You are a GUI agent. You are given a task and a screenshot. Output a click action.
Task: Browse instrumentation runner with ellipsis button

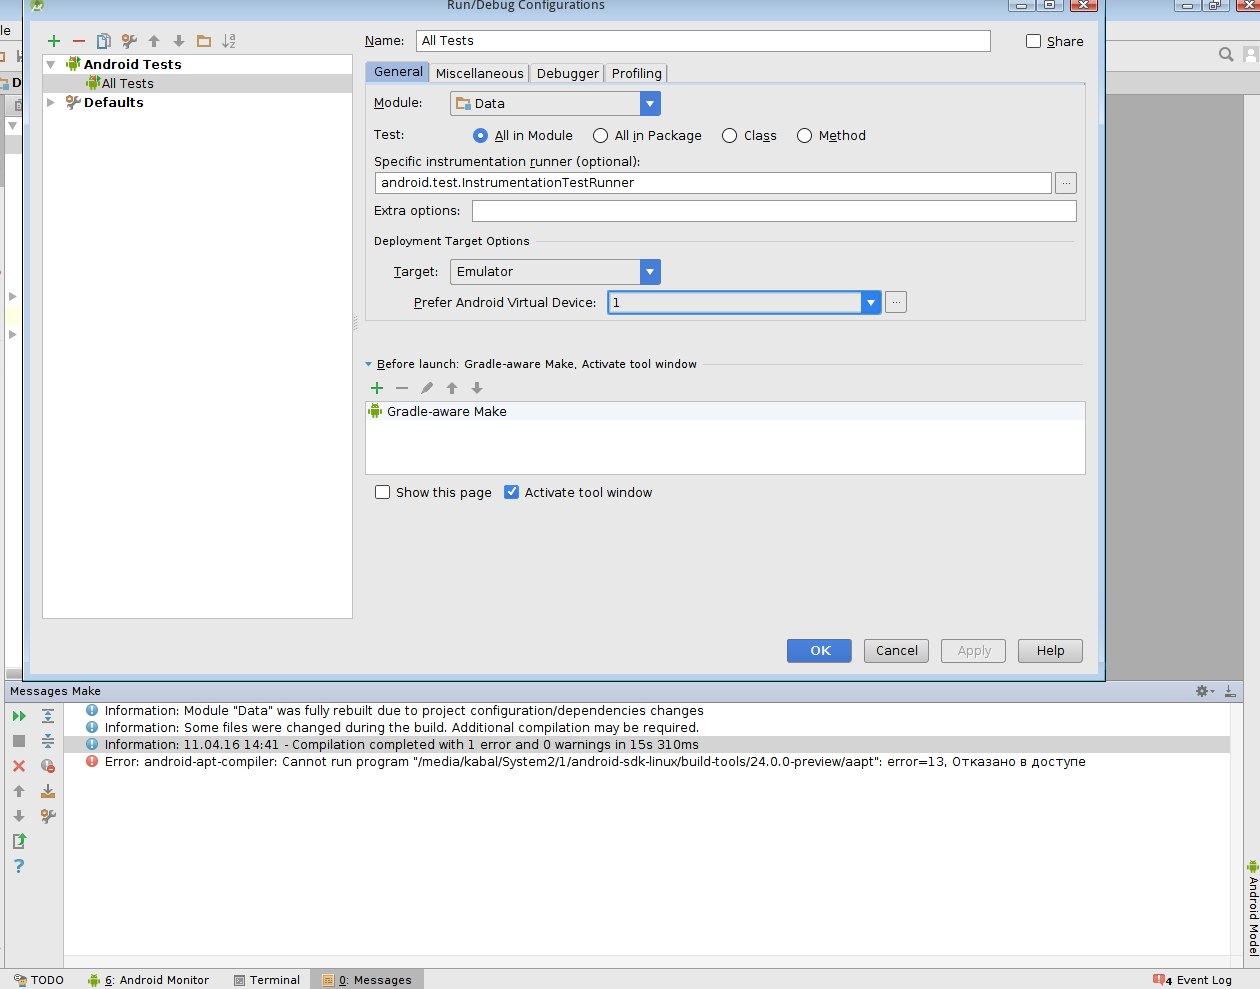pyautogui.click(x=1066, y=183)
